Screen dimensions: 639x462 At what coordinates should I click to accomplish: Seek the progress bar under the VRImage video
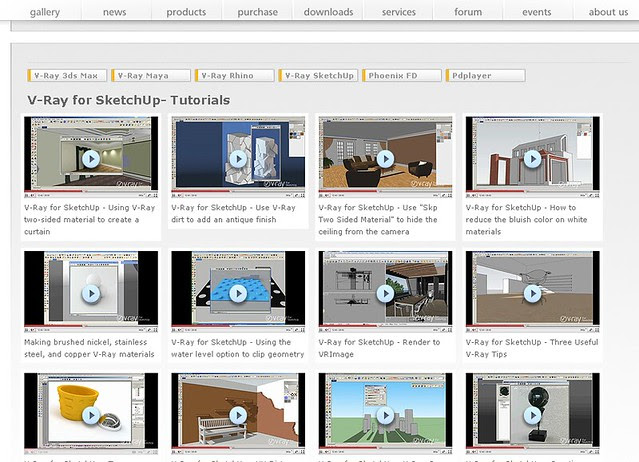(385, 326)
